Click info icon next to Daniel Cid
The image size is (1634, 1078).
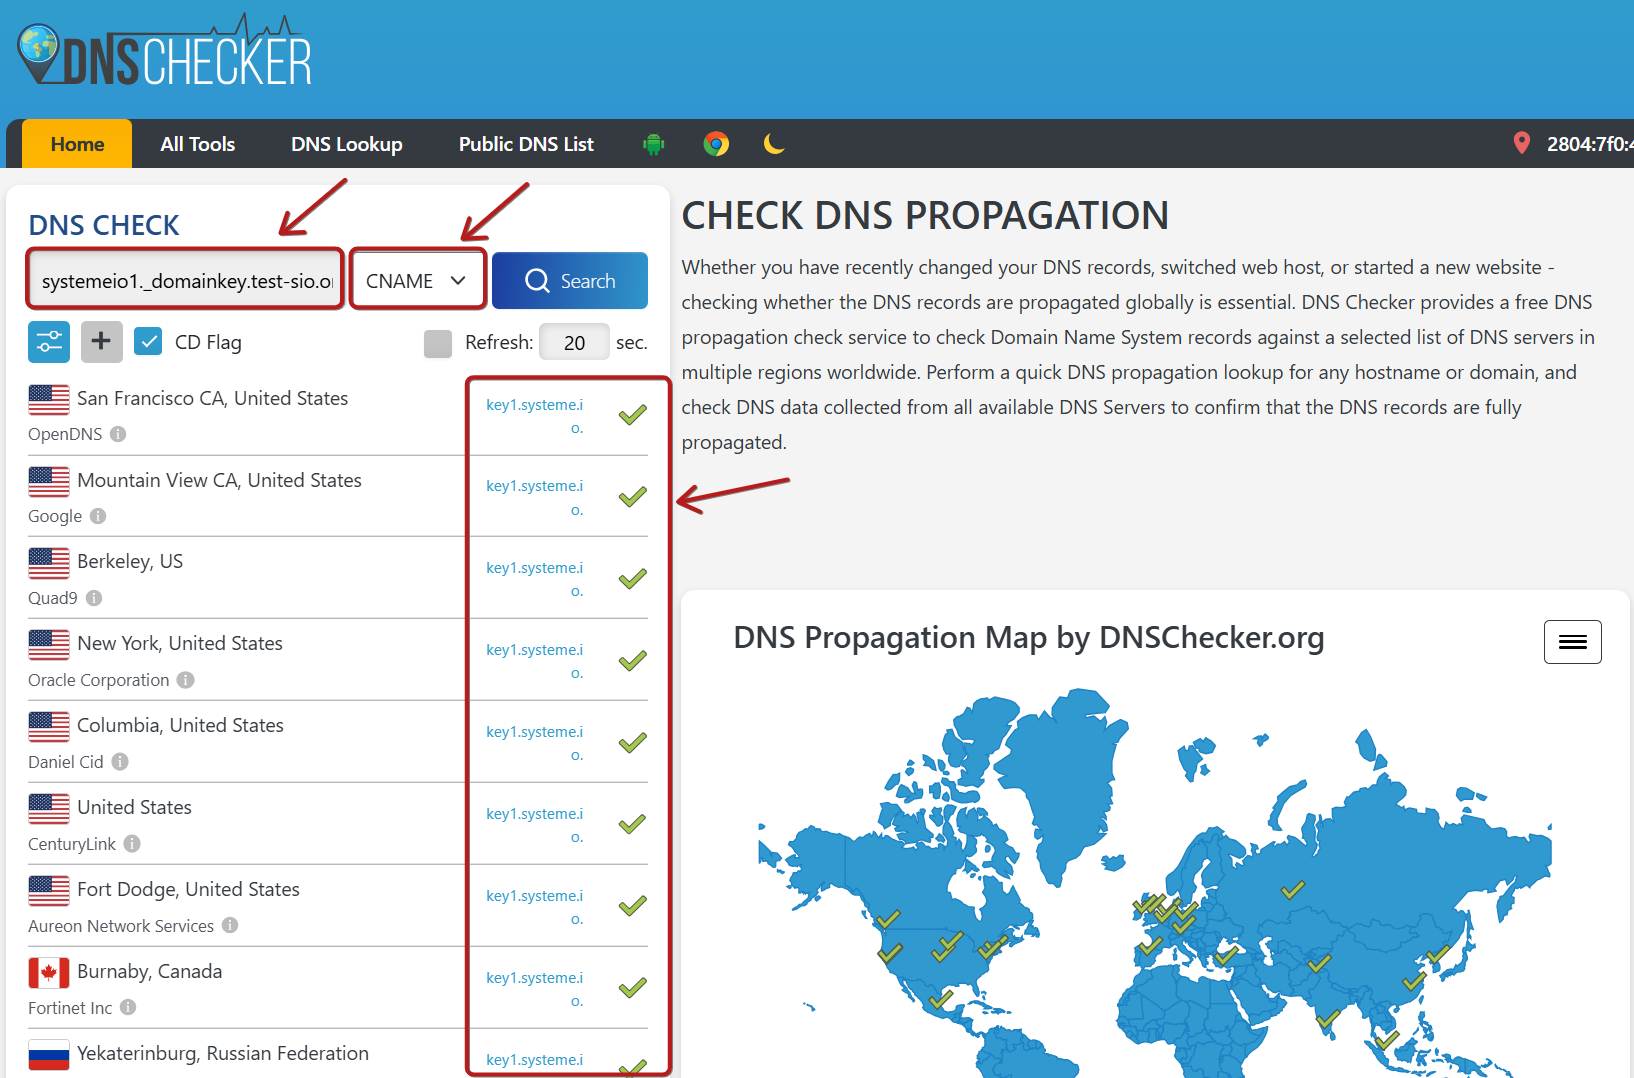(120, 762)
